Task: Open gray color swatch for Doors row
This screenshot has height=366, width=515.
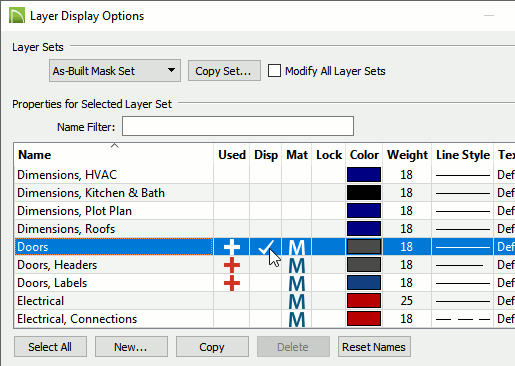Action: point(364,247)
